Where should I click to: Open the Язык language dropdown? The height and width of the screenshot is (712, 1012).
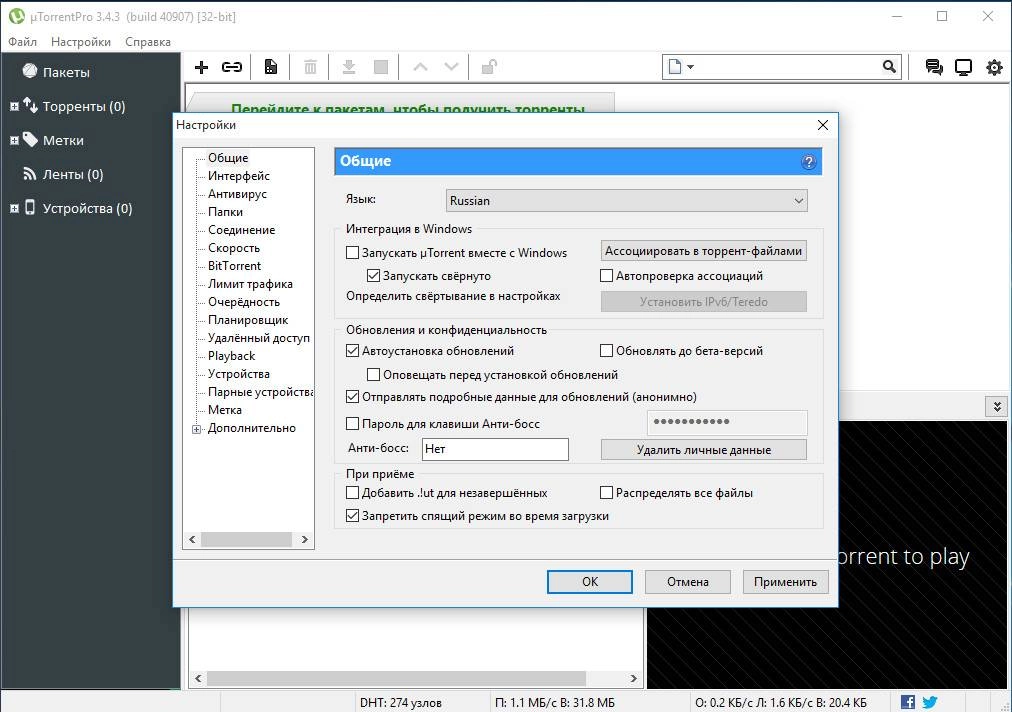pyautogui.click(x=798, y=200)
